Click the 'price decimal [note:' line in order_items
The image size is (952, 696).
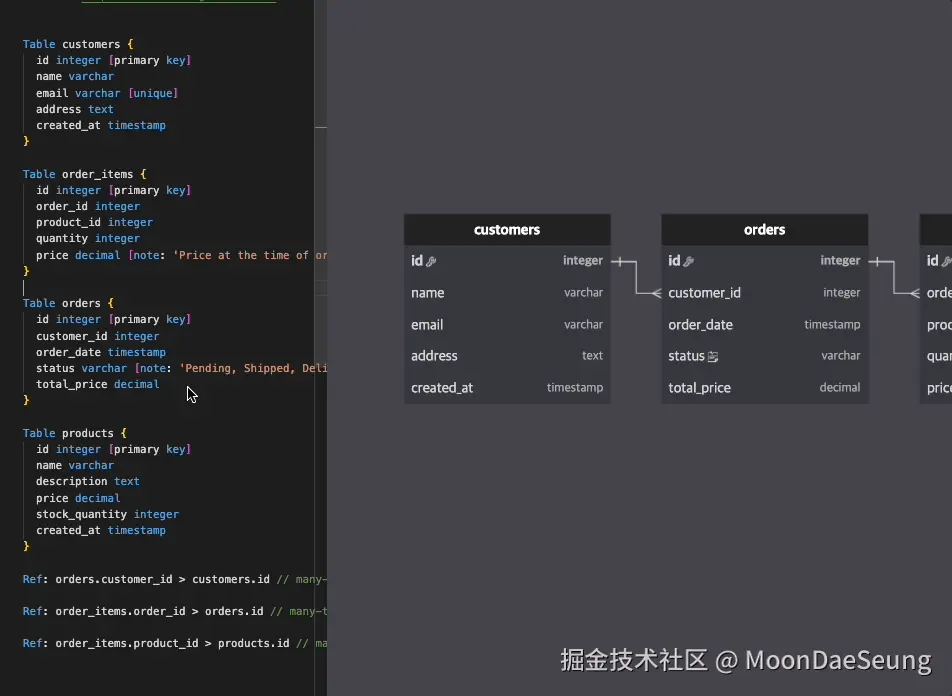click(x=182, y=255)
